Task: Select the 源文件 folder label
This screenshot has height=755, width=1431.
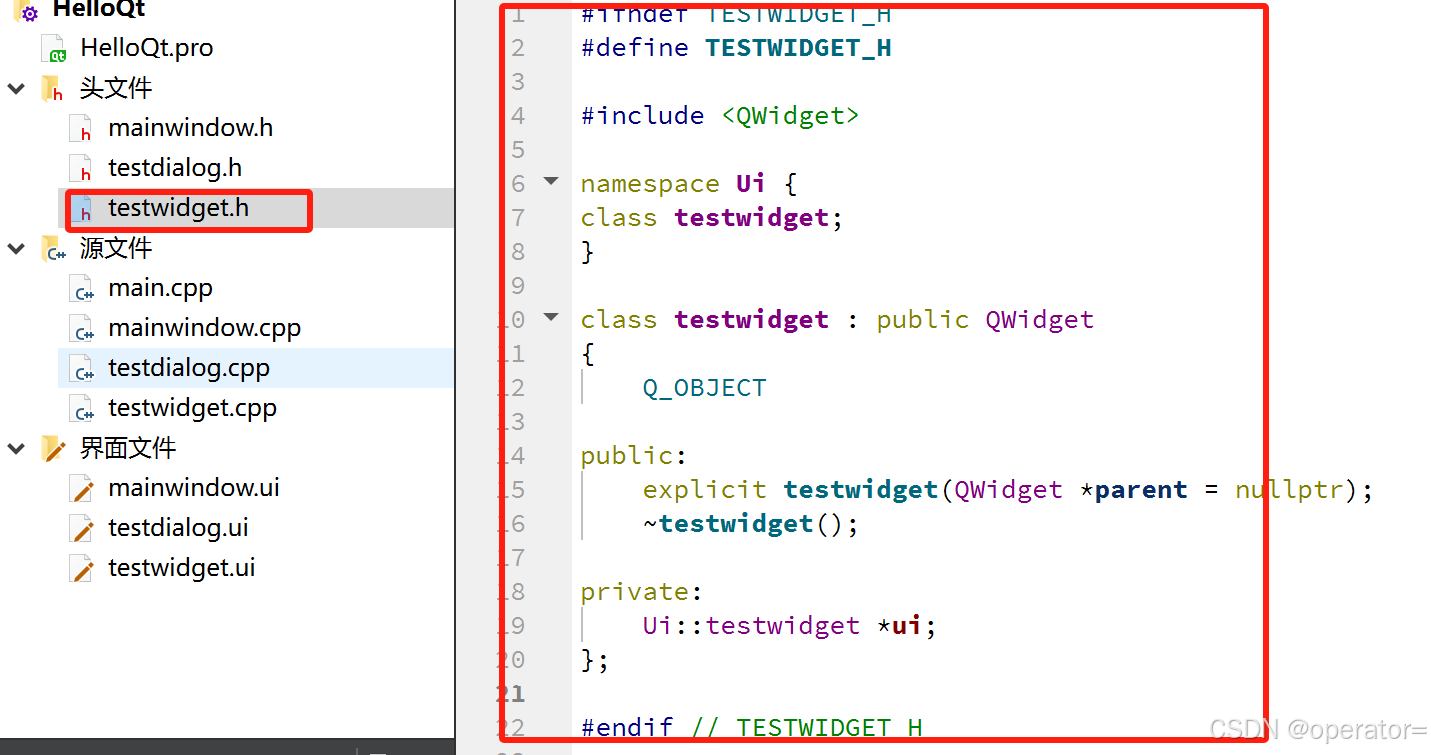Action: tap(116, 248)
